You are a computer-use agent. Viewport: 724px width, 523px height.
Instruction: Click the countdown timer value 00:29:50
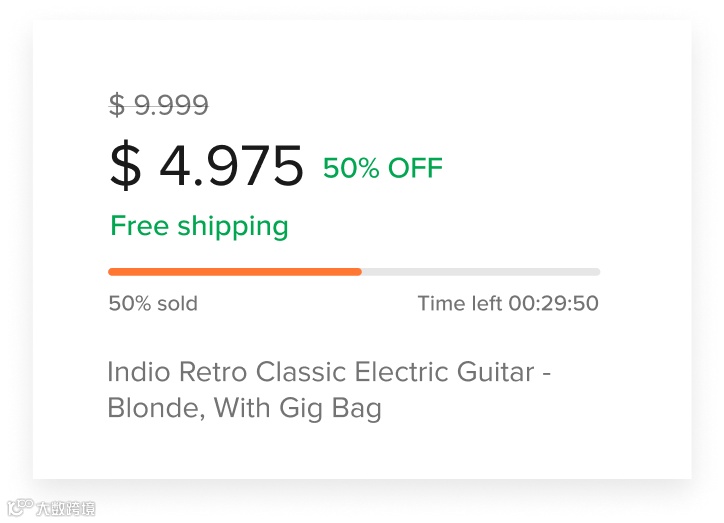tap(553, 303)
